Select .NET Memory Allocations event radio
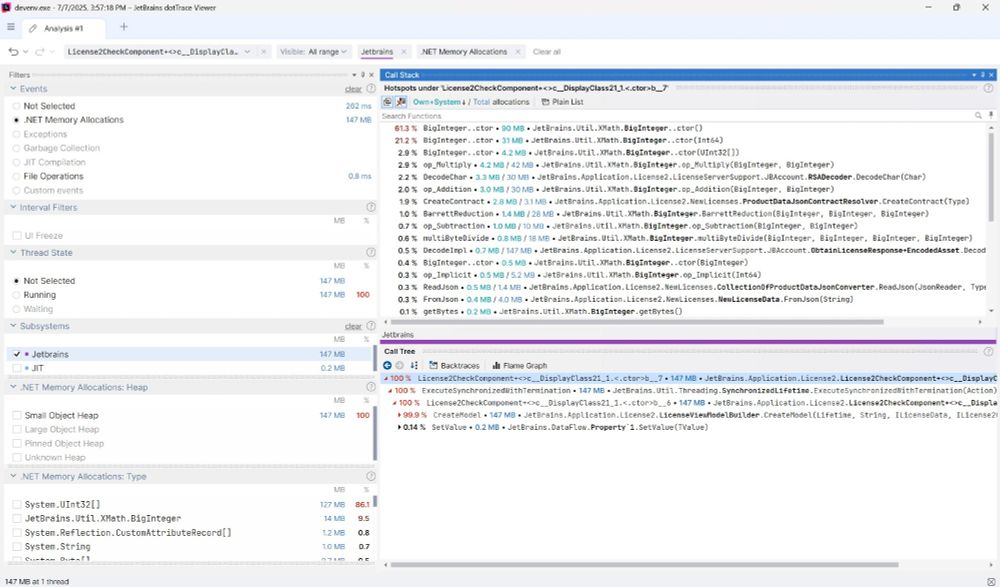This screenshot has height=587, width=1000. click(17, 120)
